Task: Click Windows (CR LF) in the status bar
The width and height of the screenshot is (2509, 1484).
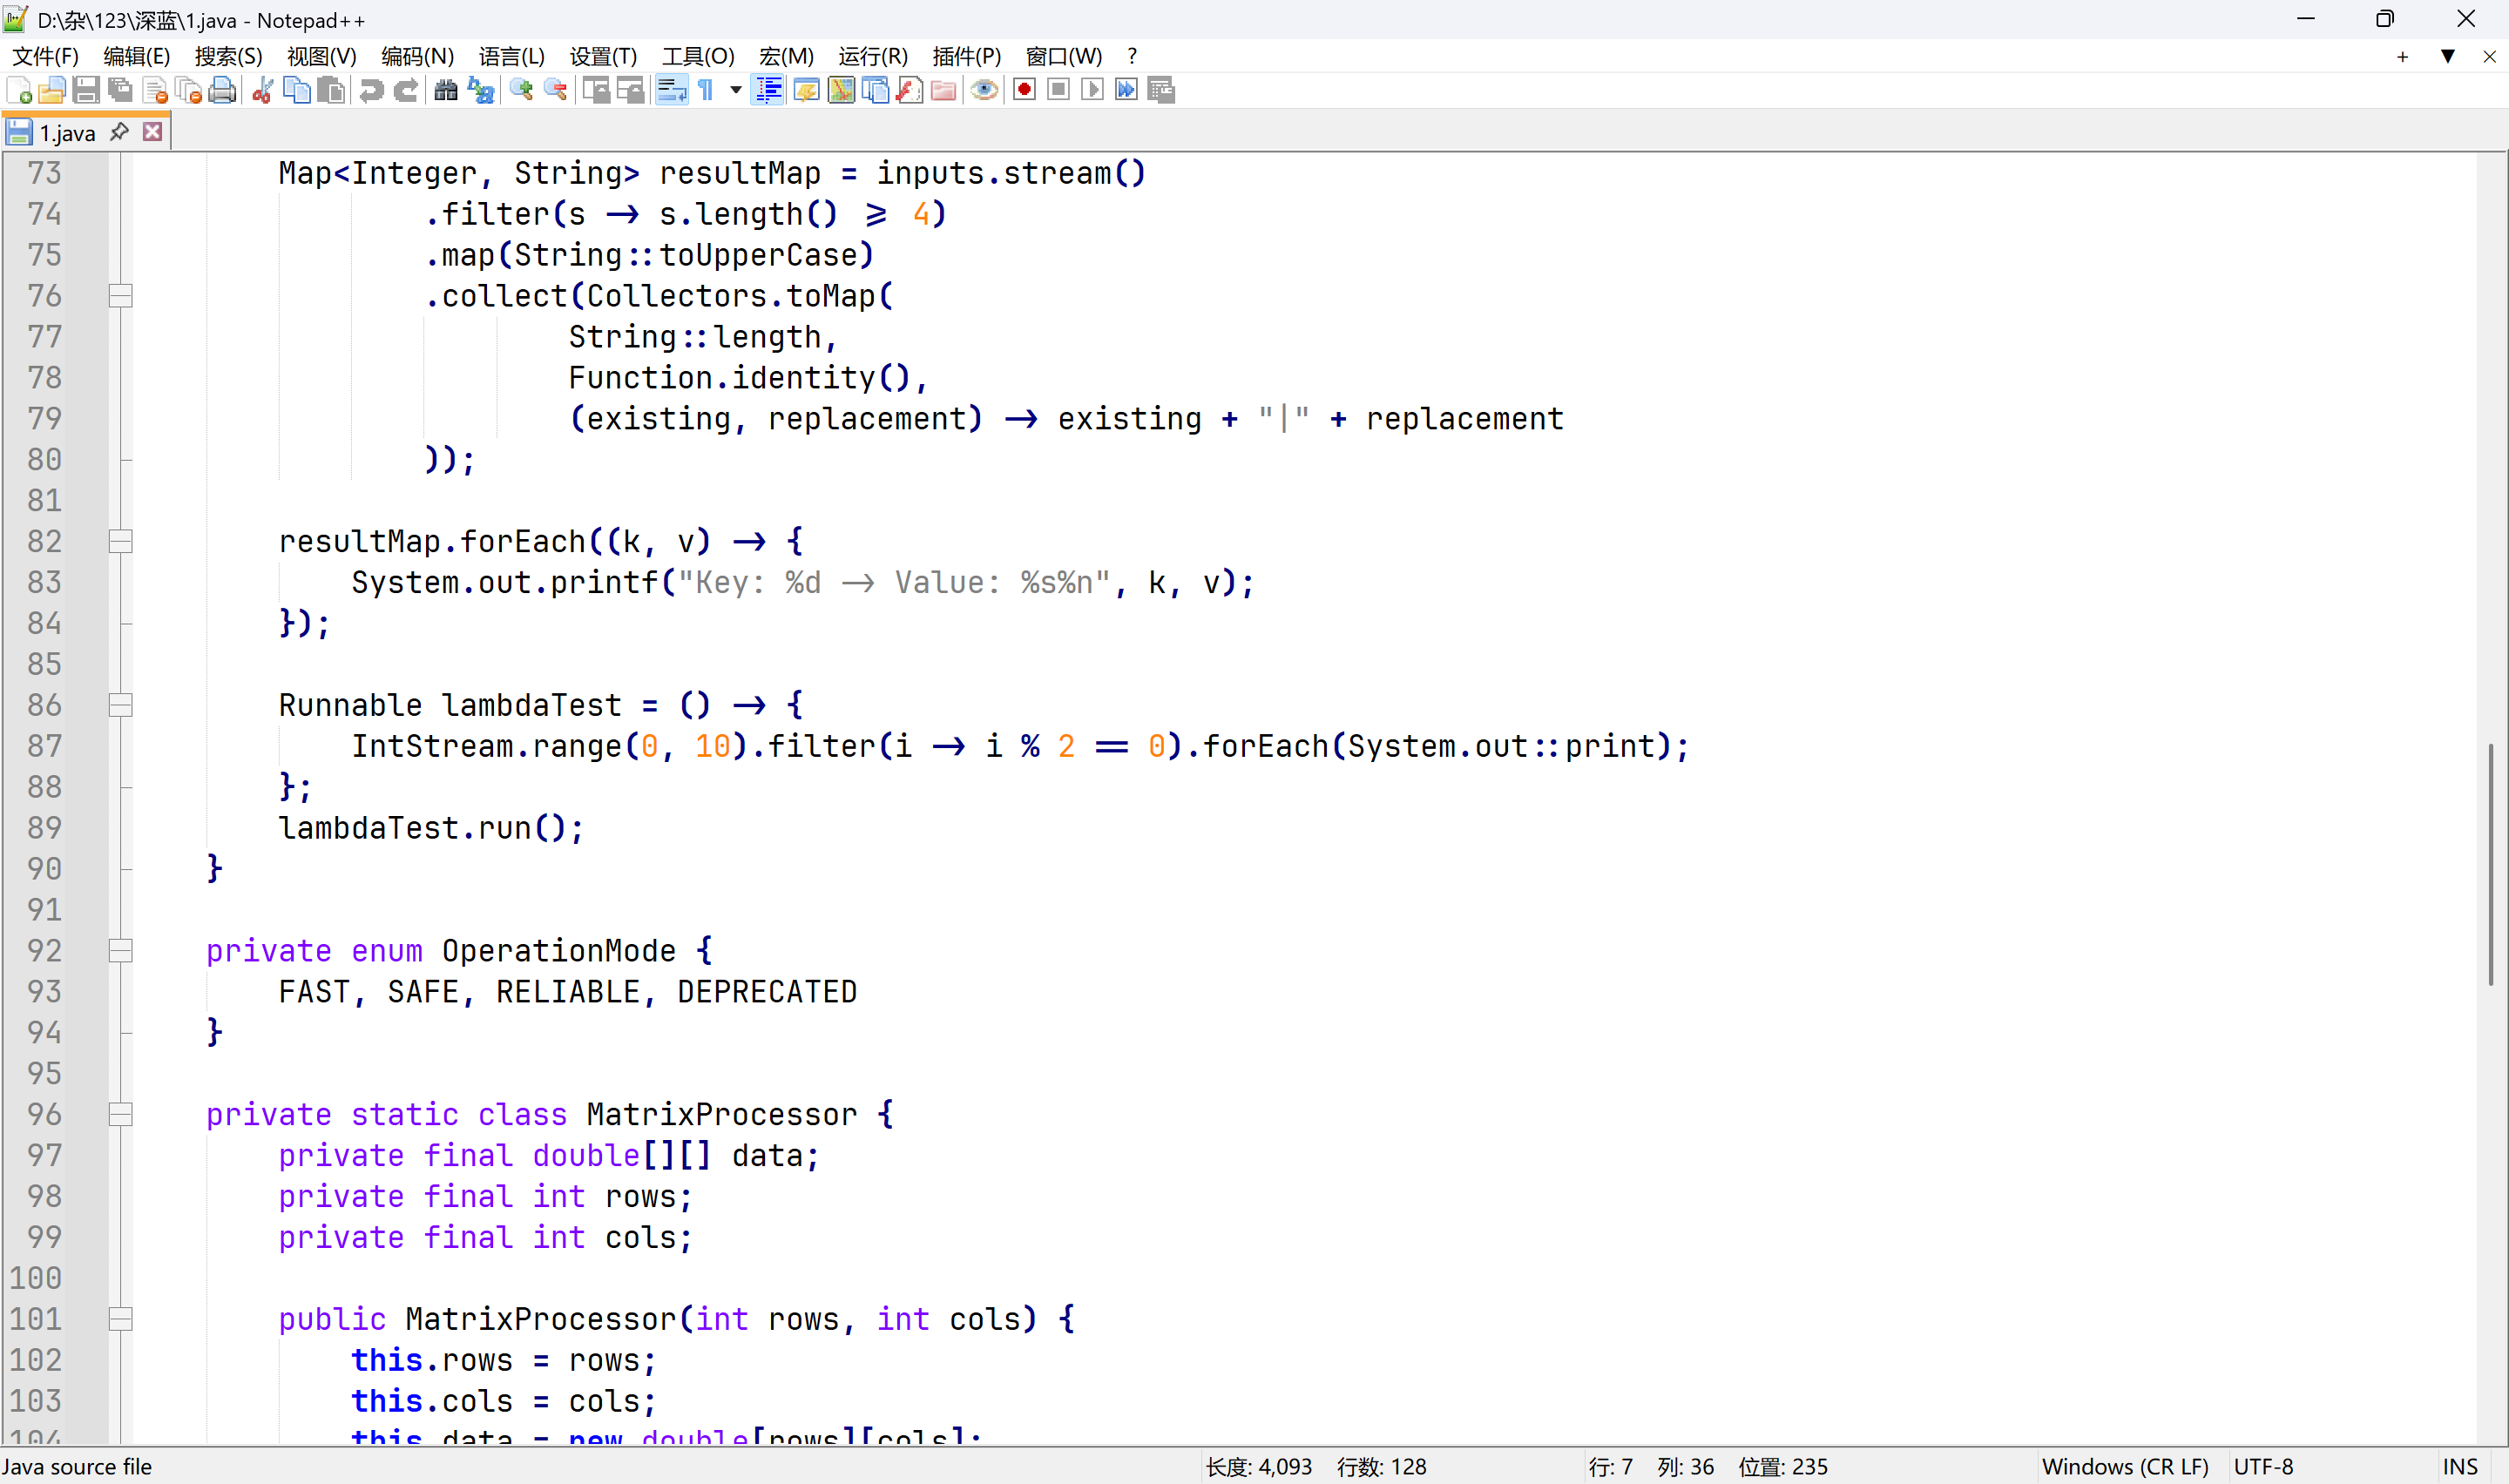Action: point(2125,1466)
